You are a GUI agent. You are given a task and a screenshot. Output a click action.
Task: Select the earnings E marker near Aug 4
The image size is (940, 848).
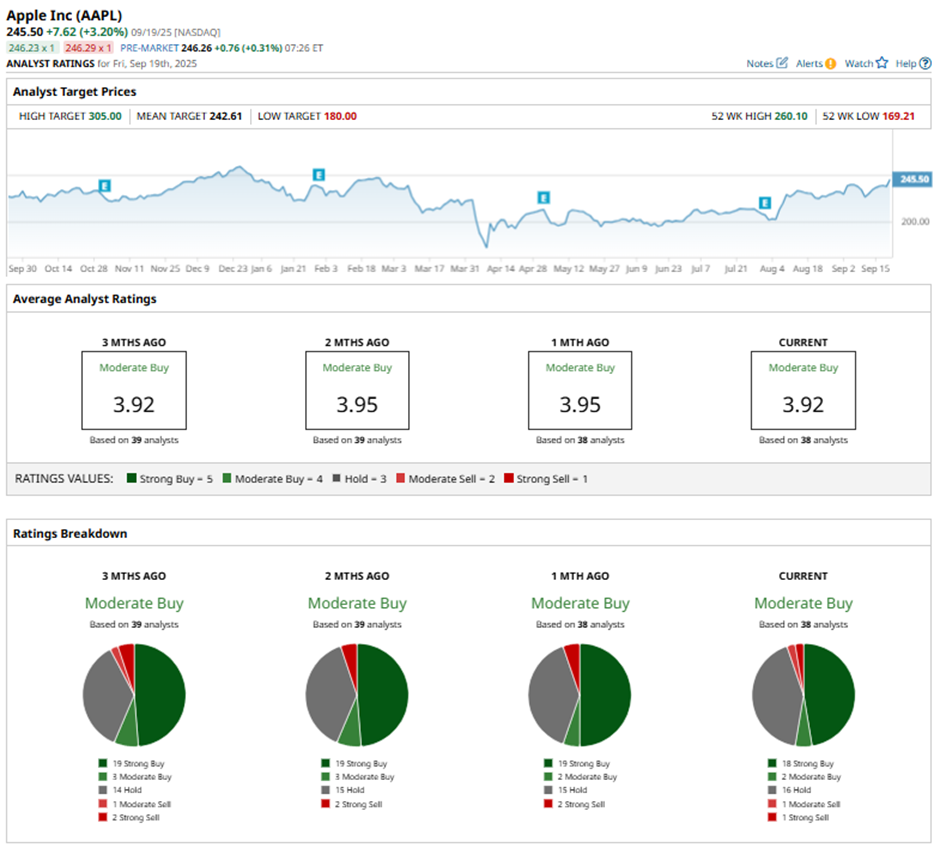pos(764,202)
